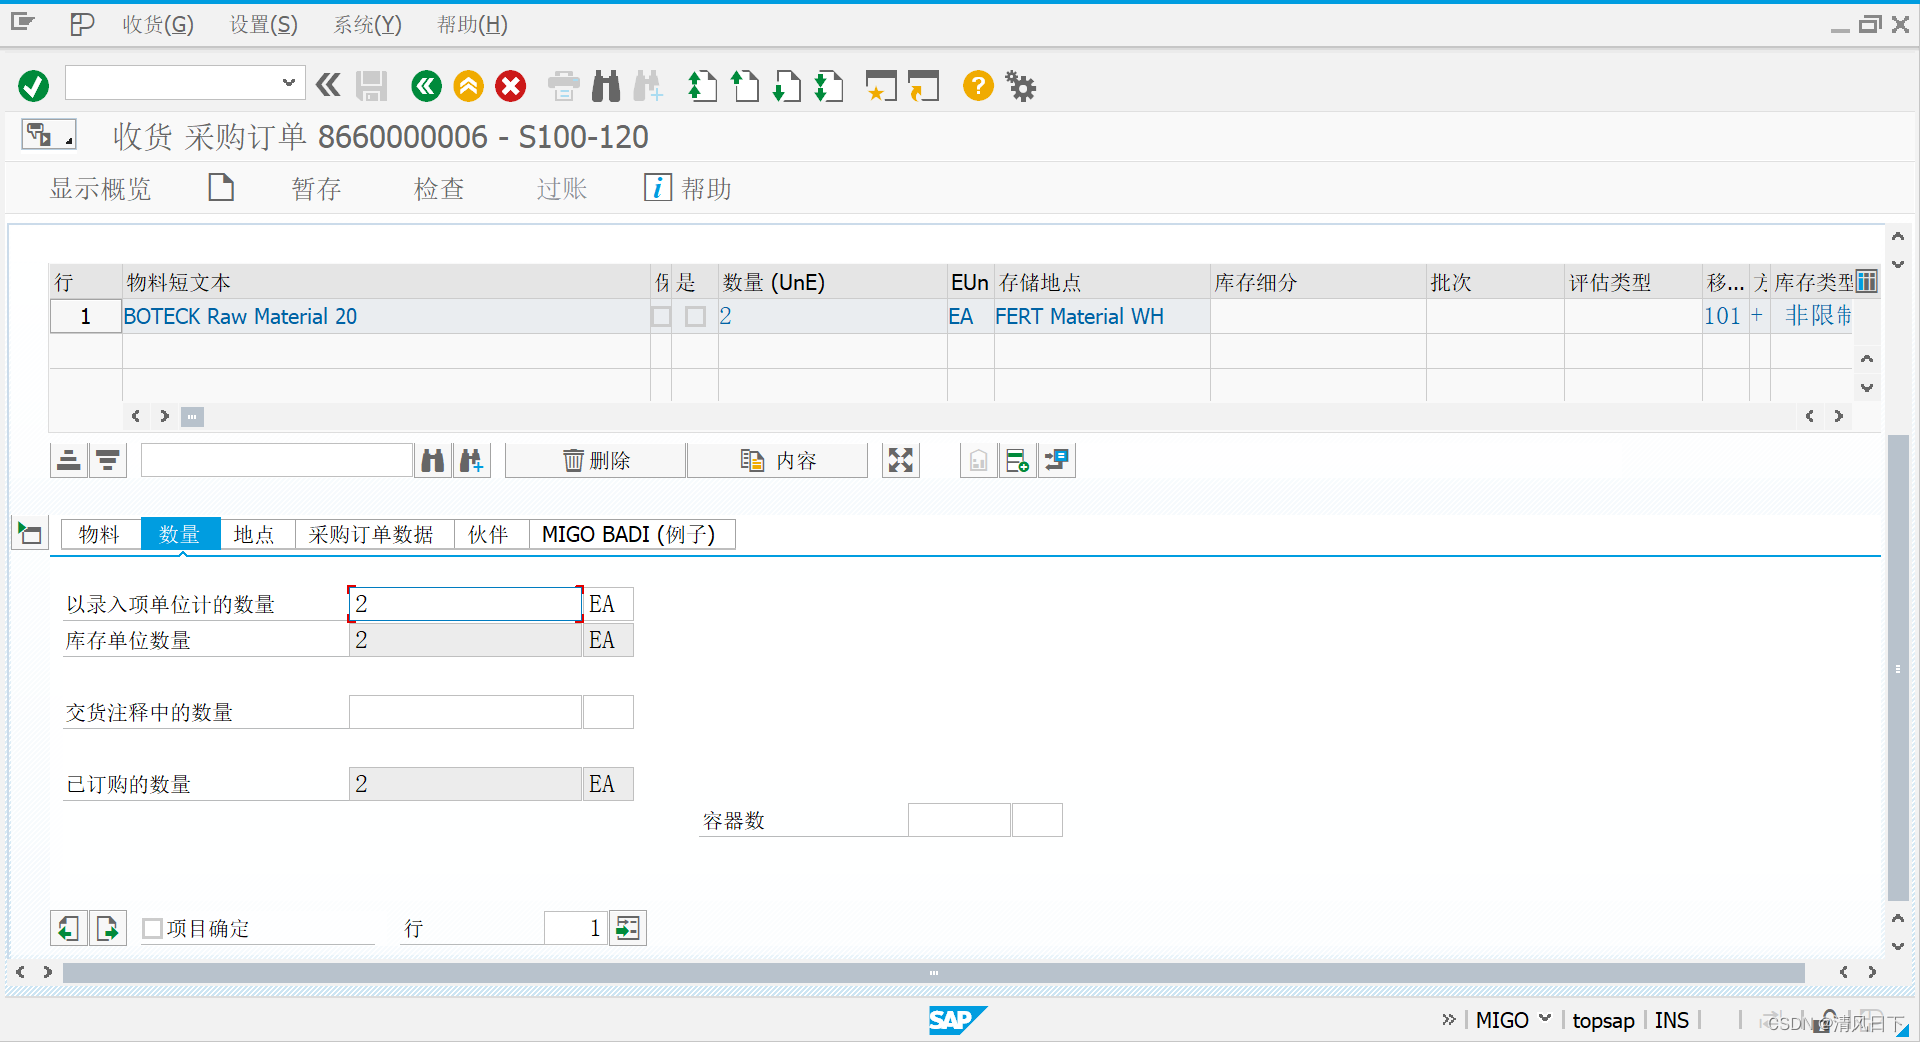The width and height of the screenshot is (1920, 1042).
Task: Click sort ascending icon below table
Action: coord(68,460)
